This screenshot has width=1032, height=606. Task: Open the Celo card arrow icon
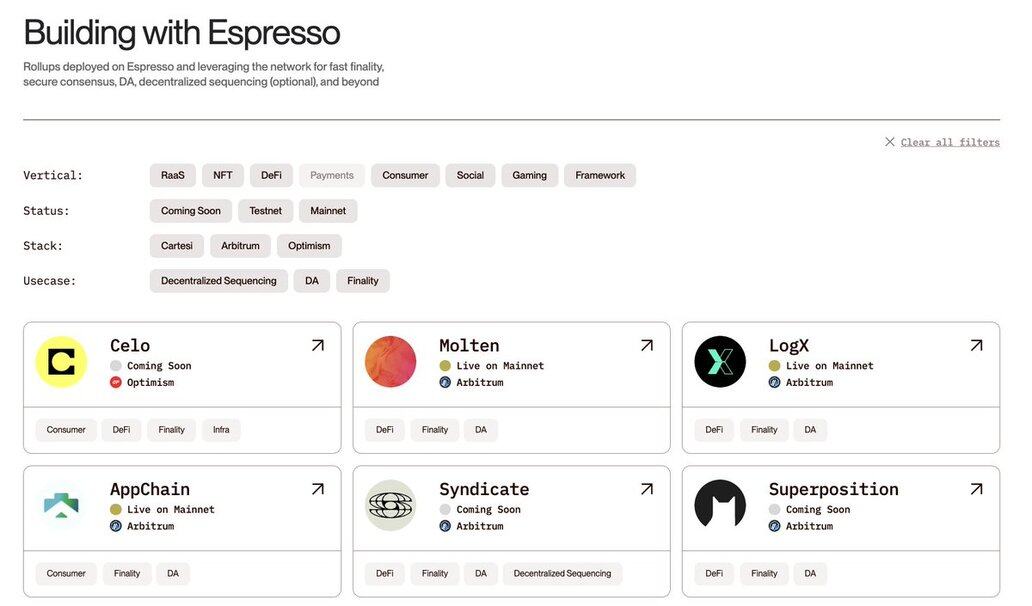[317, 346]
